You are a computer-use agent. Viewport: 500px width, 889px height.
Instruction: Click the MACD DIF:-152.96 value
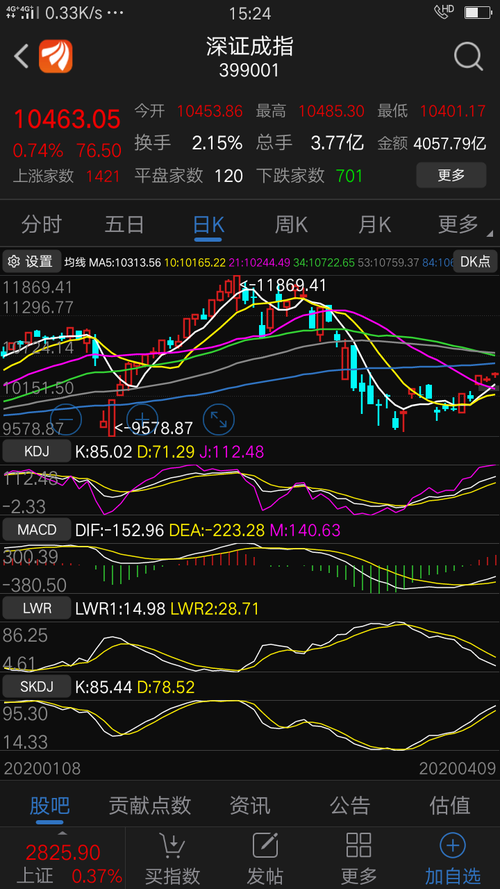click(x=120, y=531)
